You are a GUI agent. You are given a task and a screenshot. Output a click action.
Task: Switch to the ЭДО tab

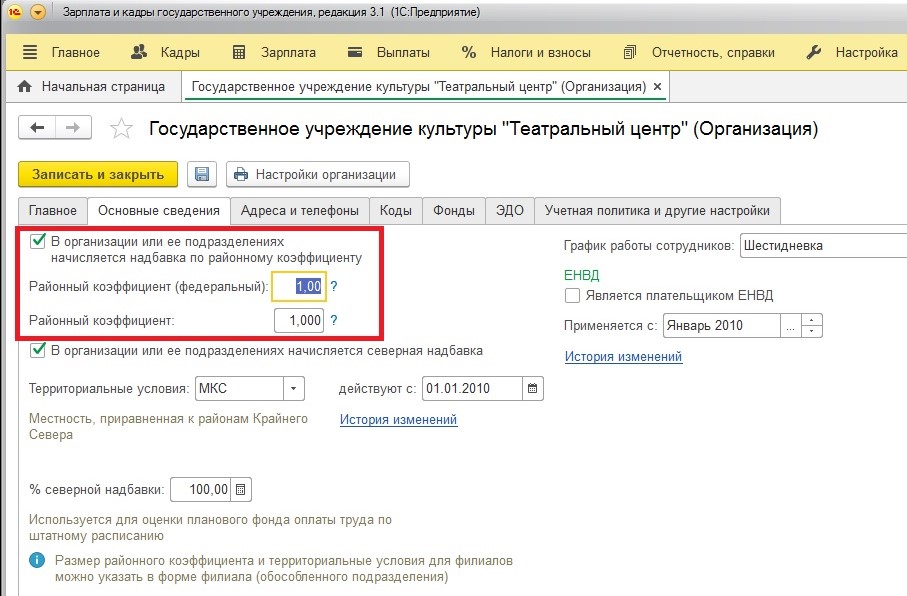click(510, 211)
